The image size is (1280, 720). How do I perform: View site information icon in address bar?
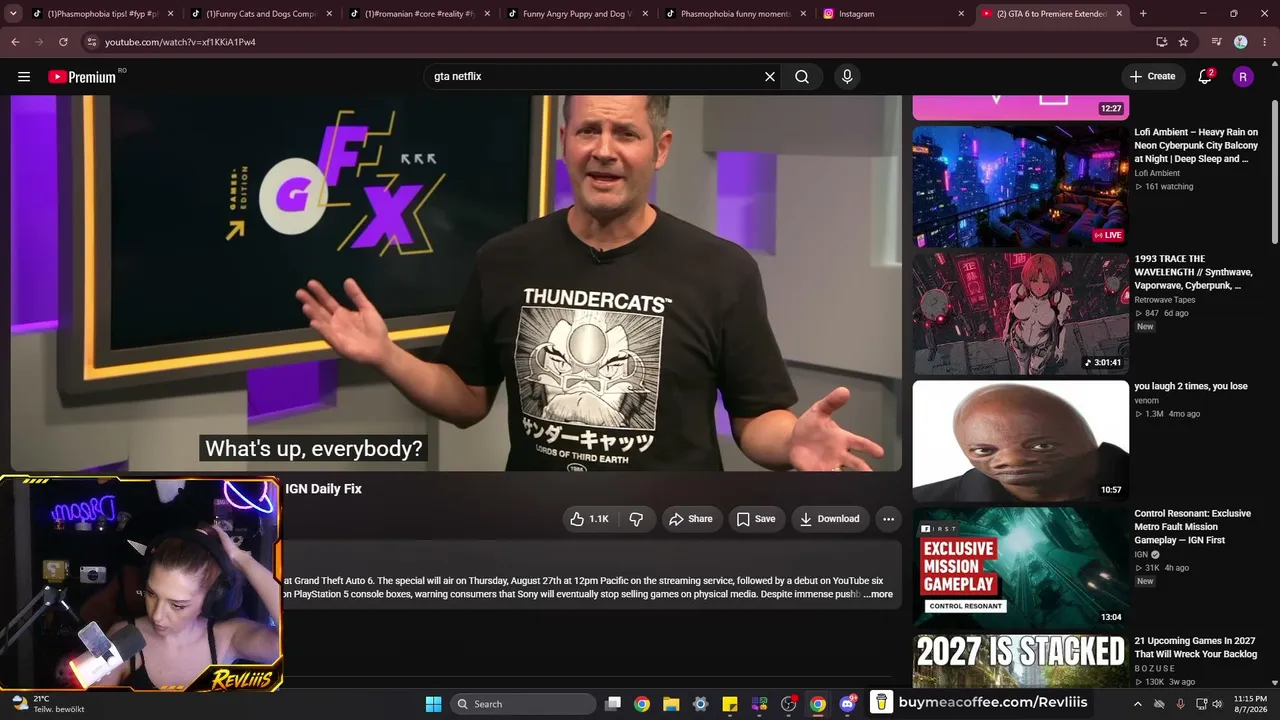click(x=91, y=42)
